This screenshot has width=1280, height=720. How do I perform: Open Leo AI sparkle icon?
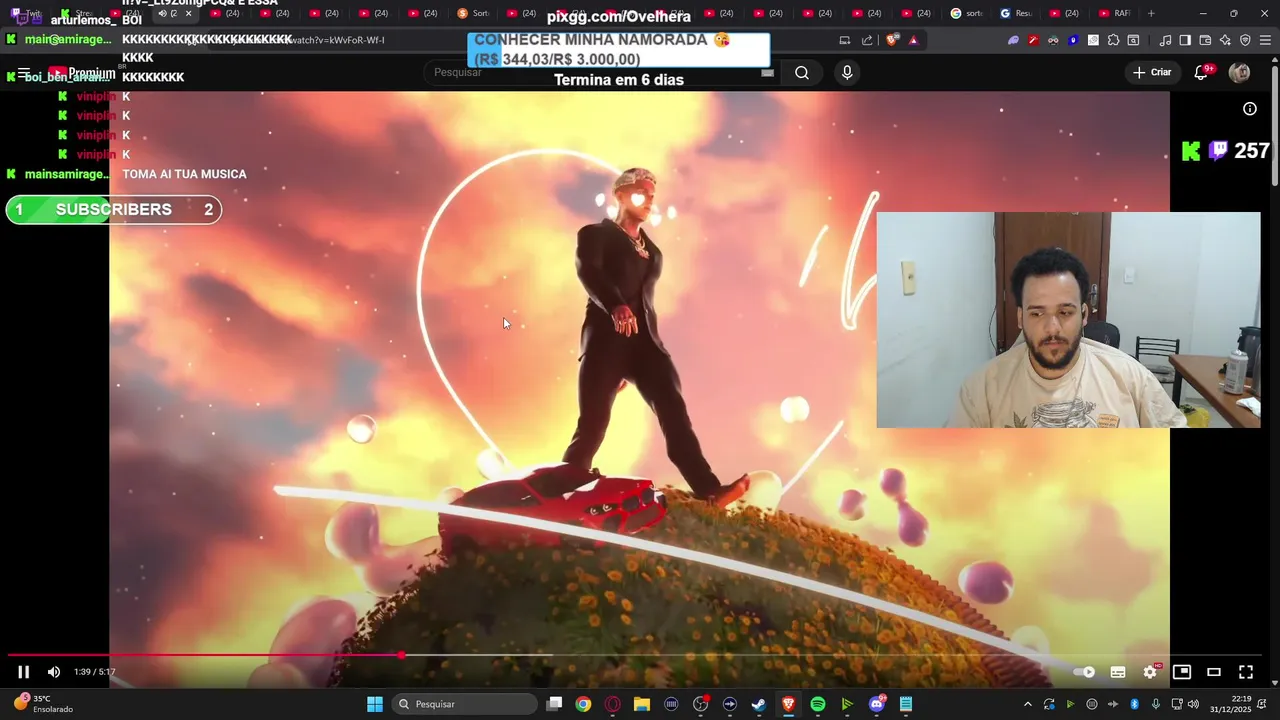(x=1225, y=40)
